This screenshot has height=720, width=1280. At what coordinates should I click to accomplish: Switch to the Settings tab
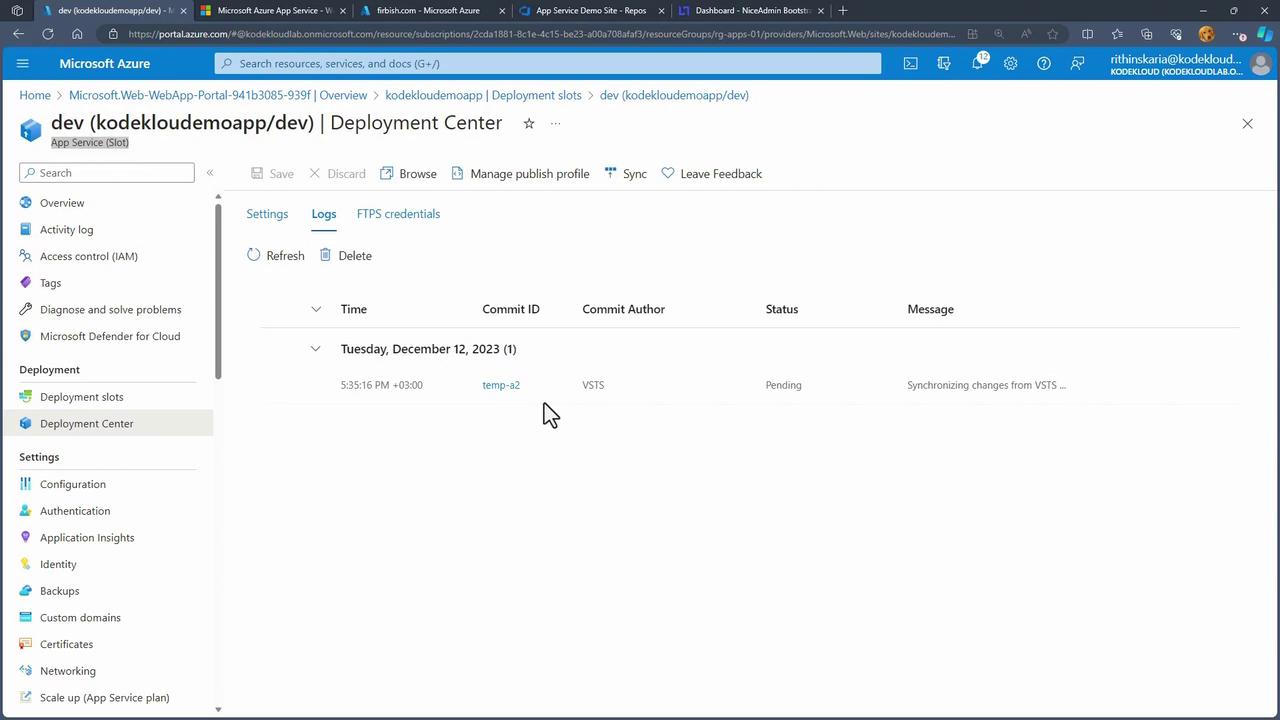click(267, 214)
